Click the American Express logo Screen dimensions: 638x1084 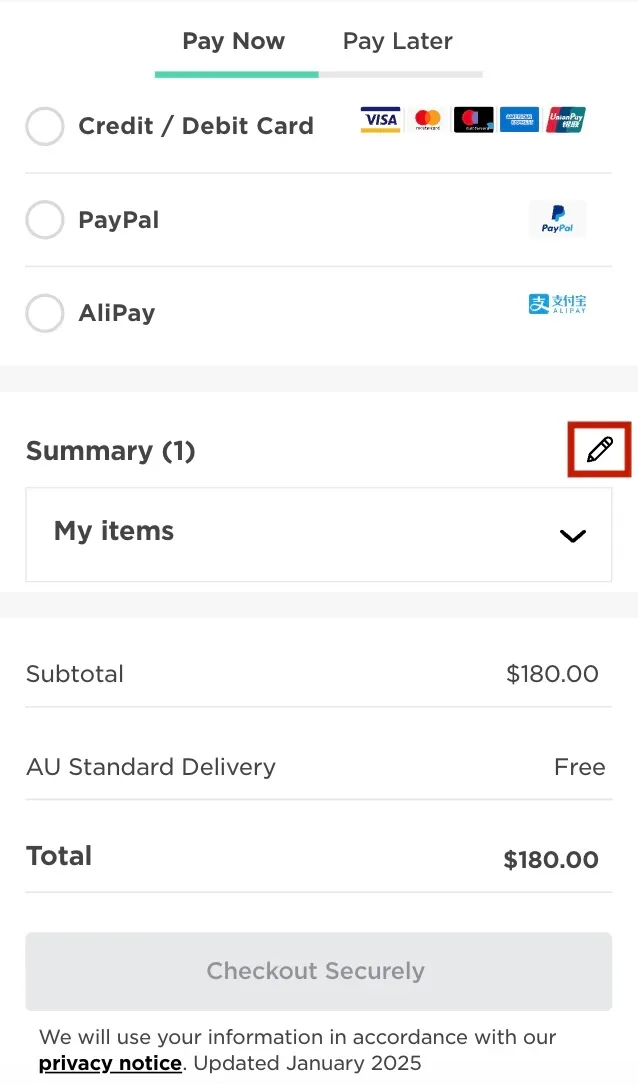[x=519, y=121]
